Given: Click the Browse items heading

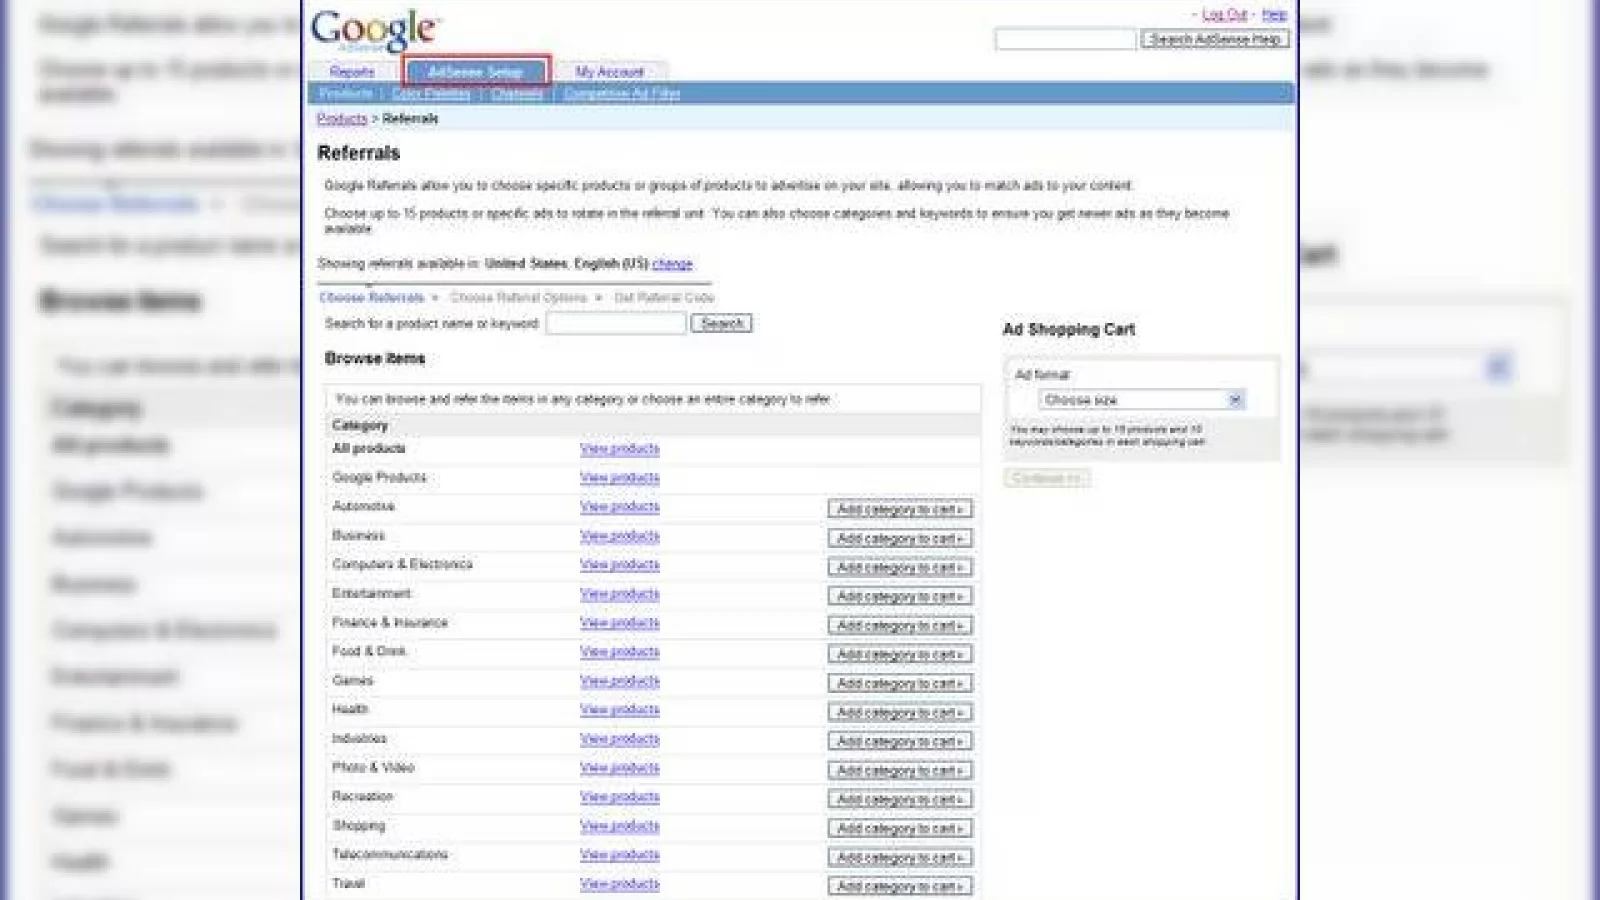Looking at the screenshot, I should pyautogui.click(x=375, y=358).
